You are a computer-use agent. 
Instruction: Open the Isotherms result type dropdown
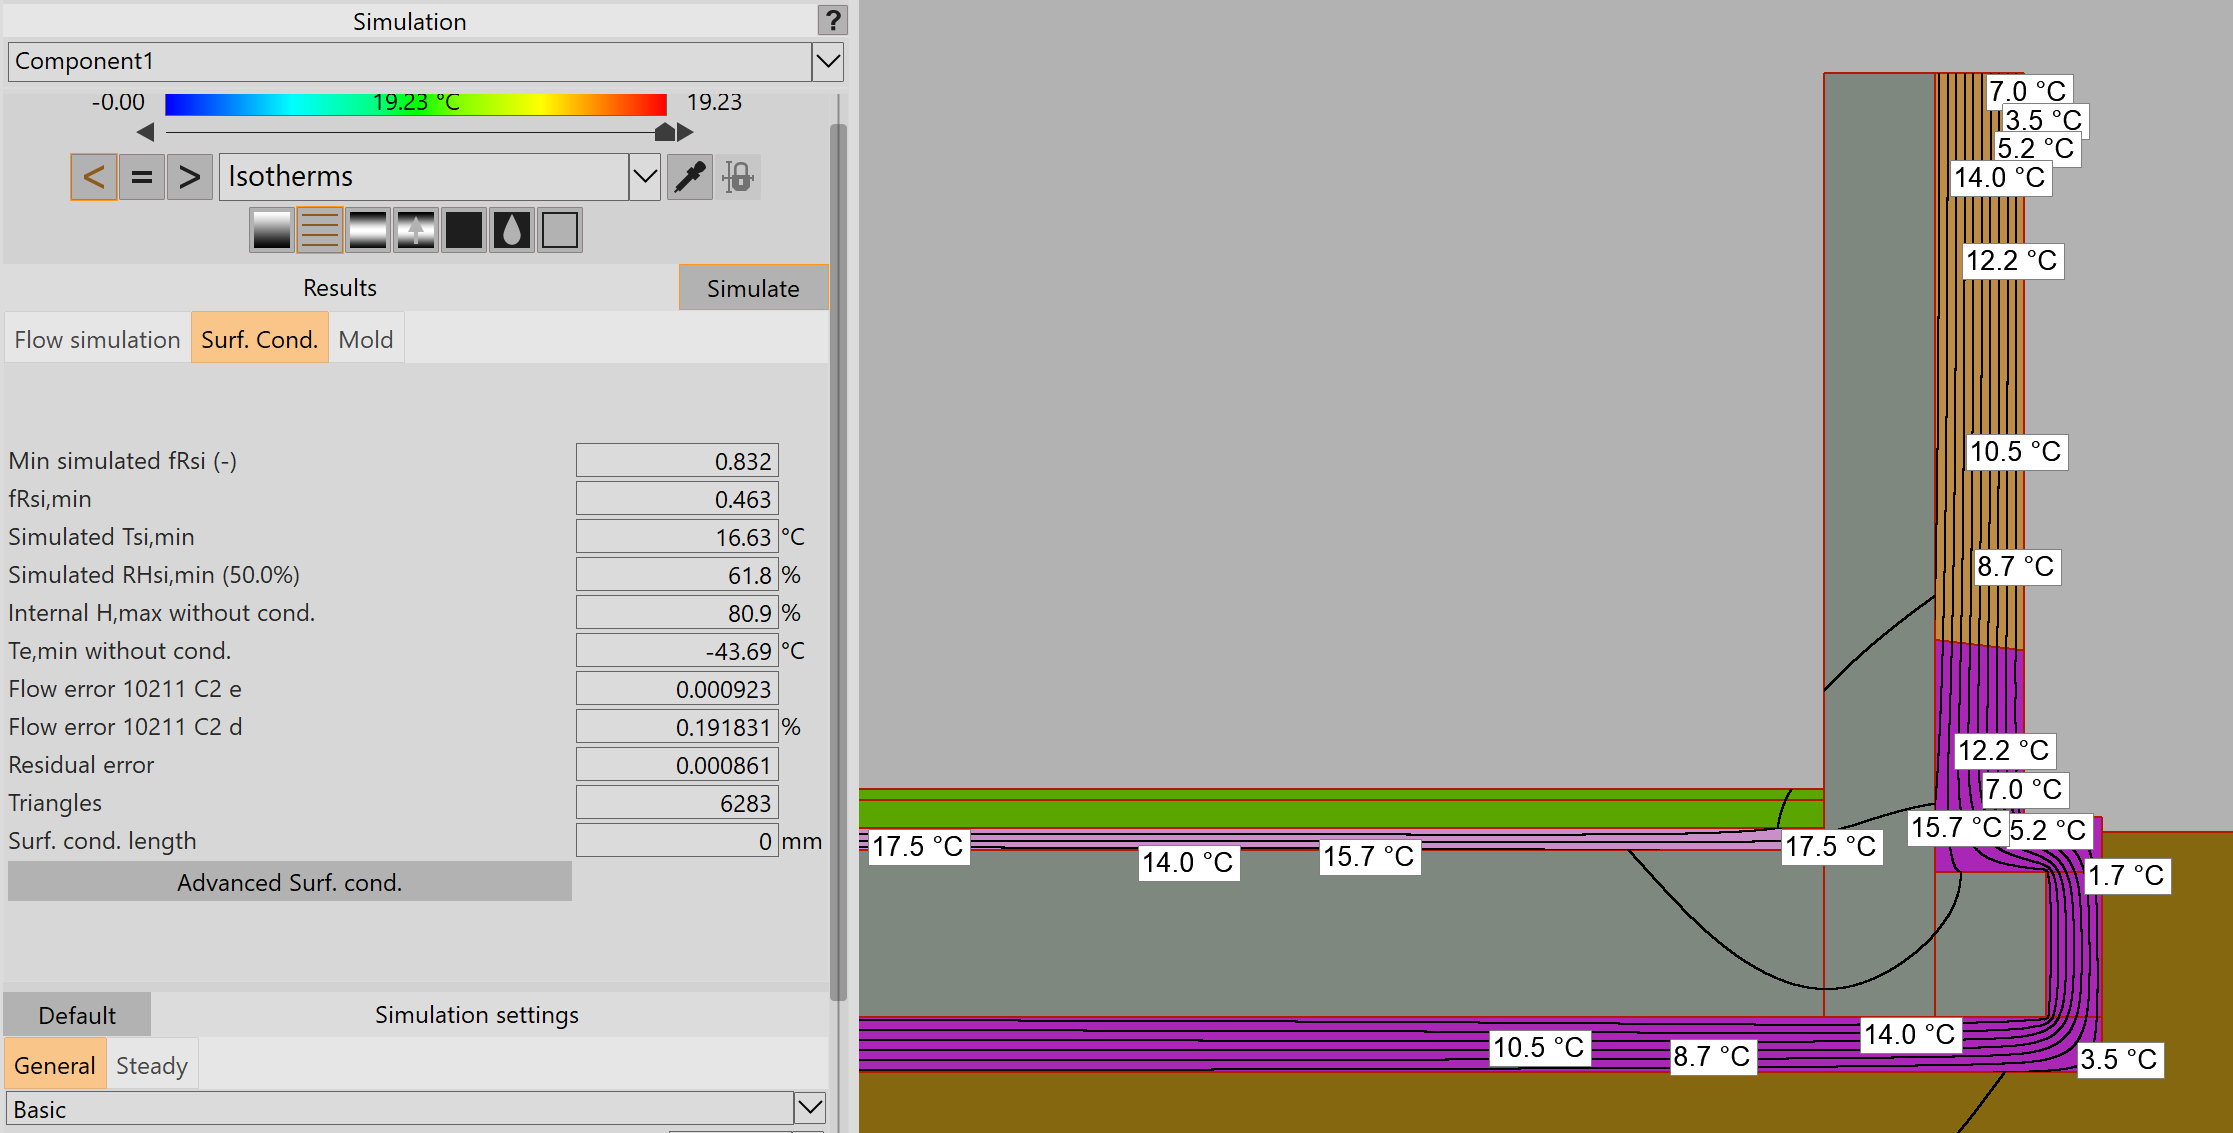(x=644, y=176)
